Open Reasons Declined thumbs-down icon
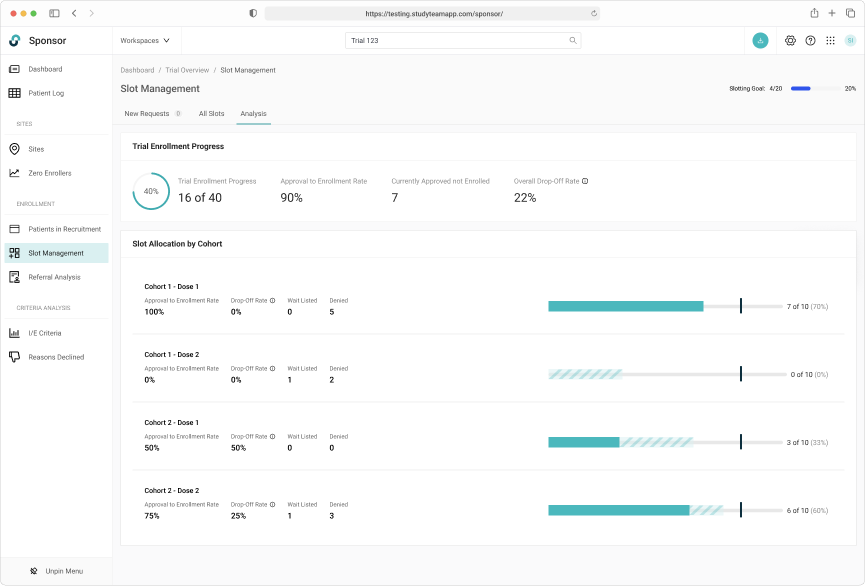865x586 pixels. pos(15,357)
